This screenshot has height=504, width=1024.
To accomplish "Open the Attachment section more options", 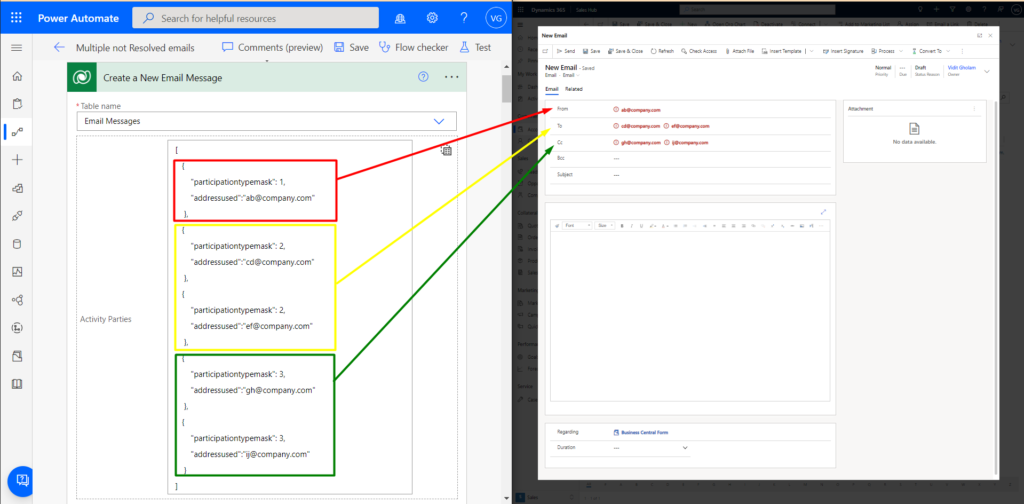I will (x=974, y=109).
